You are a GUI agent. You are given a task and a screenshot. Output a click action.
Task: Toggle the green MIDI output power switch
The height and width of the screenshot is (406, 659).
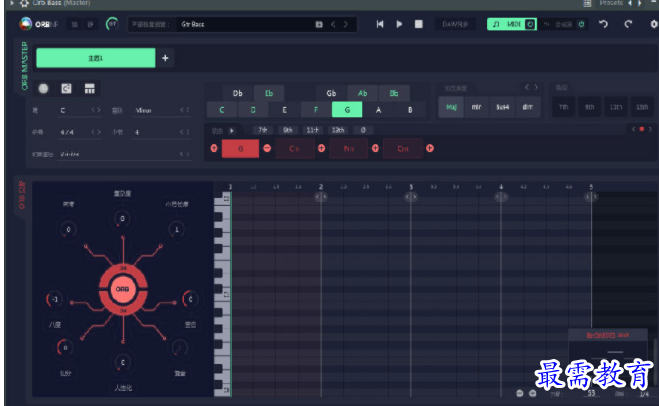530,24
